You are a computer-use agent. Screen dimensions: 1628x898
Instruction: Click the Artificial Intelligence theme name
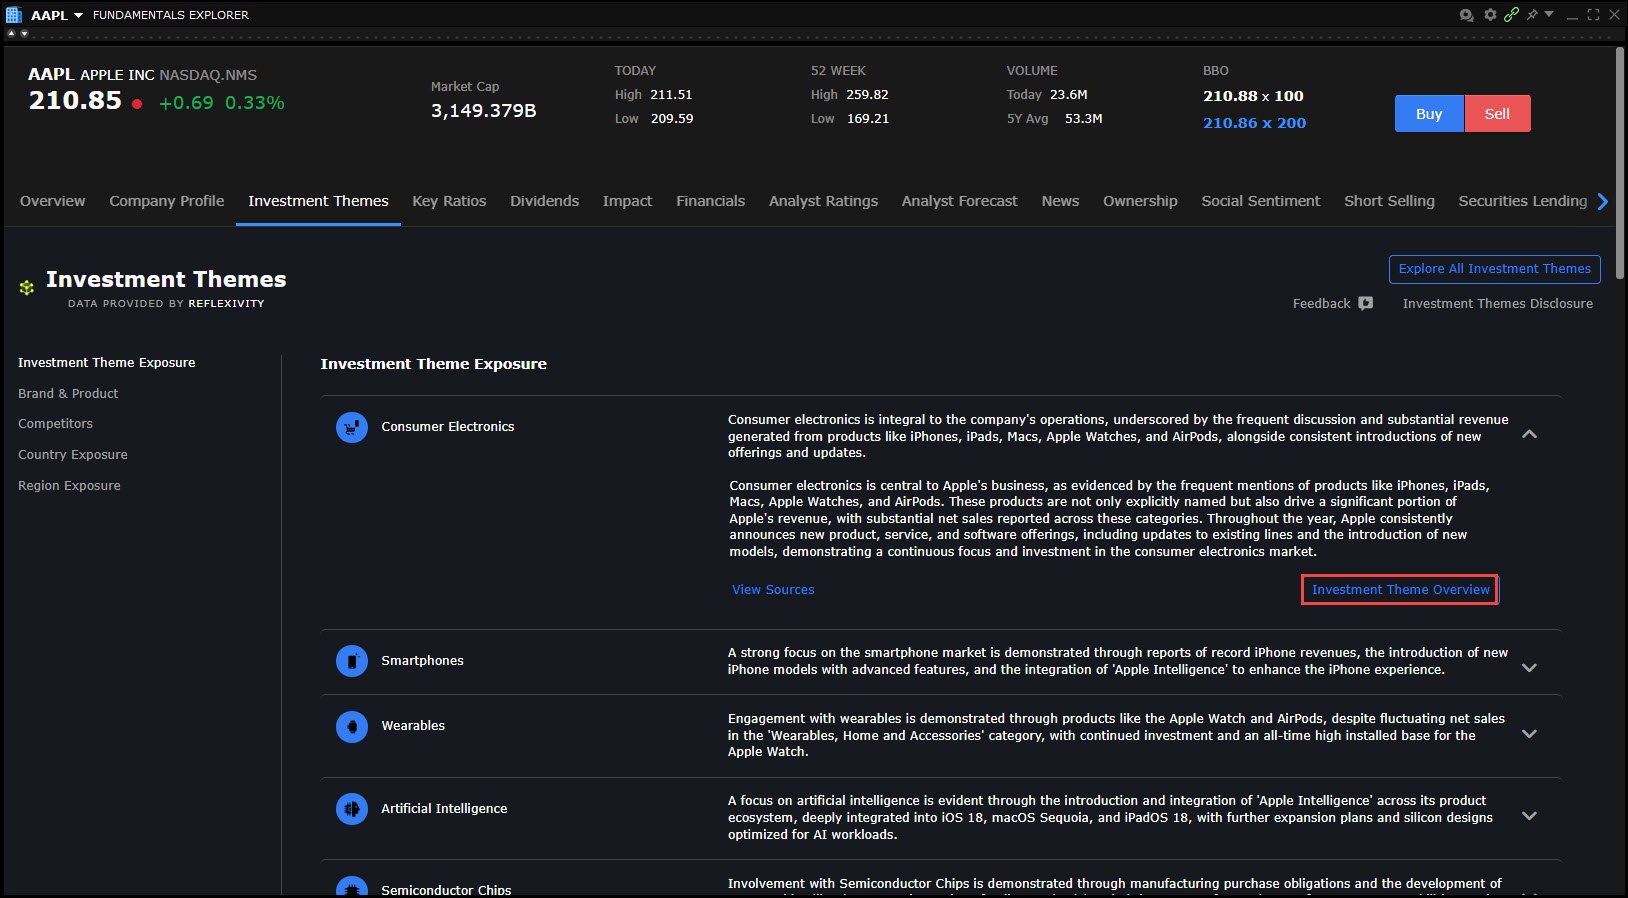444,809
